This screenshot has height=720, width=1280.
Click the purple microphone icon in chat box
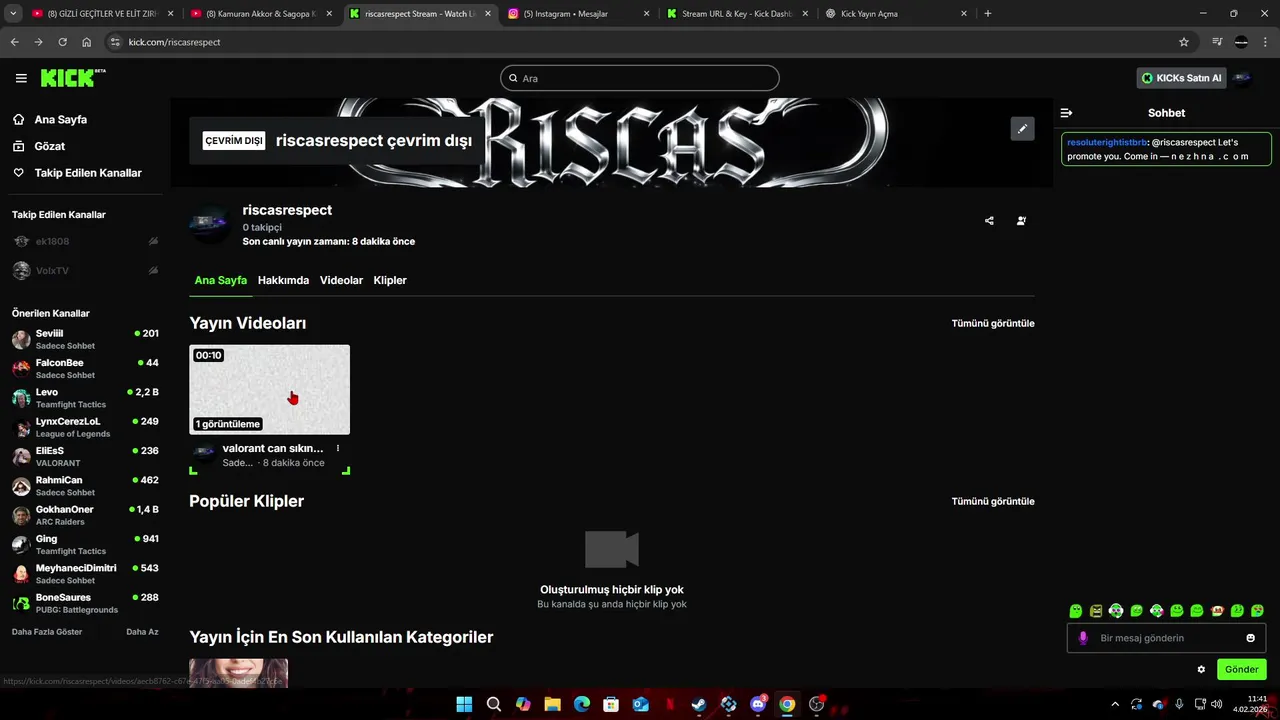pyautogui.click(x=1083, y=638)
